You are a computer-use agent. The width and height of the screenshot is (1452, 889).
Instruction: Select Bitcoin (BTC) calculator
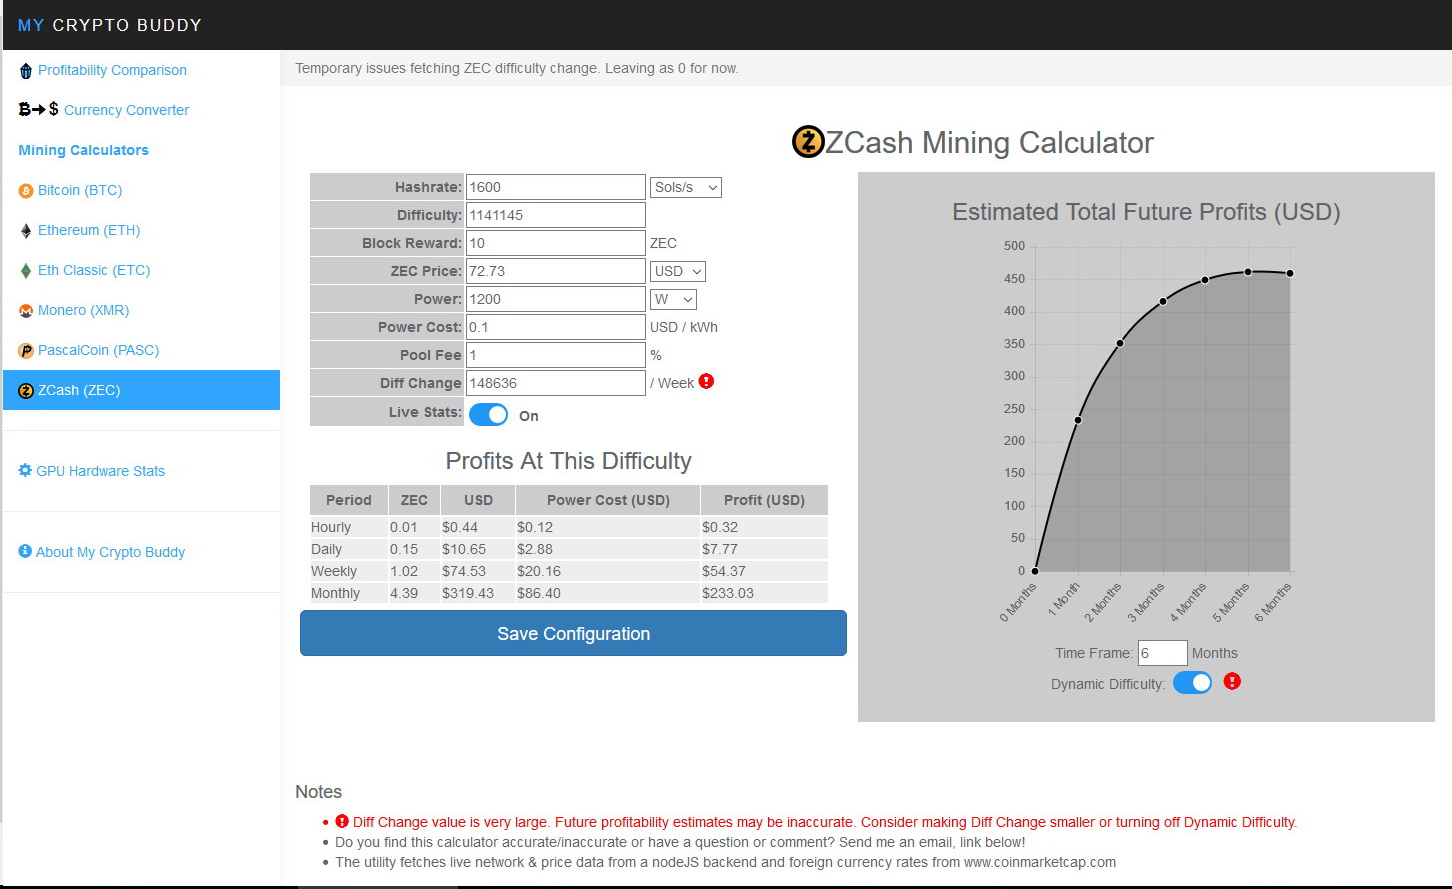coord(80,190)
